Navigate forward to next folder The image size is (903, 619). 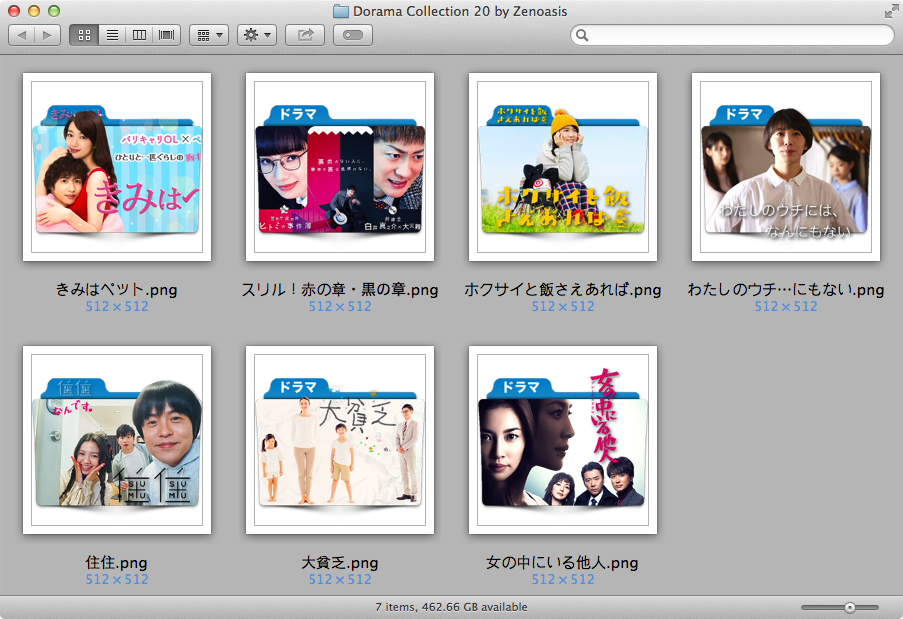44,34
